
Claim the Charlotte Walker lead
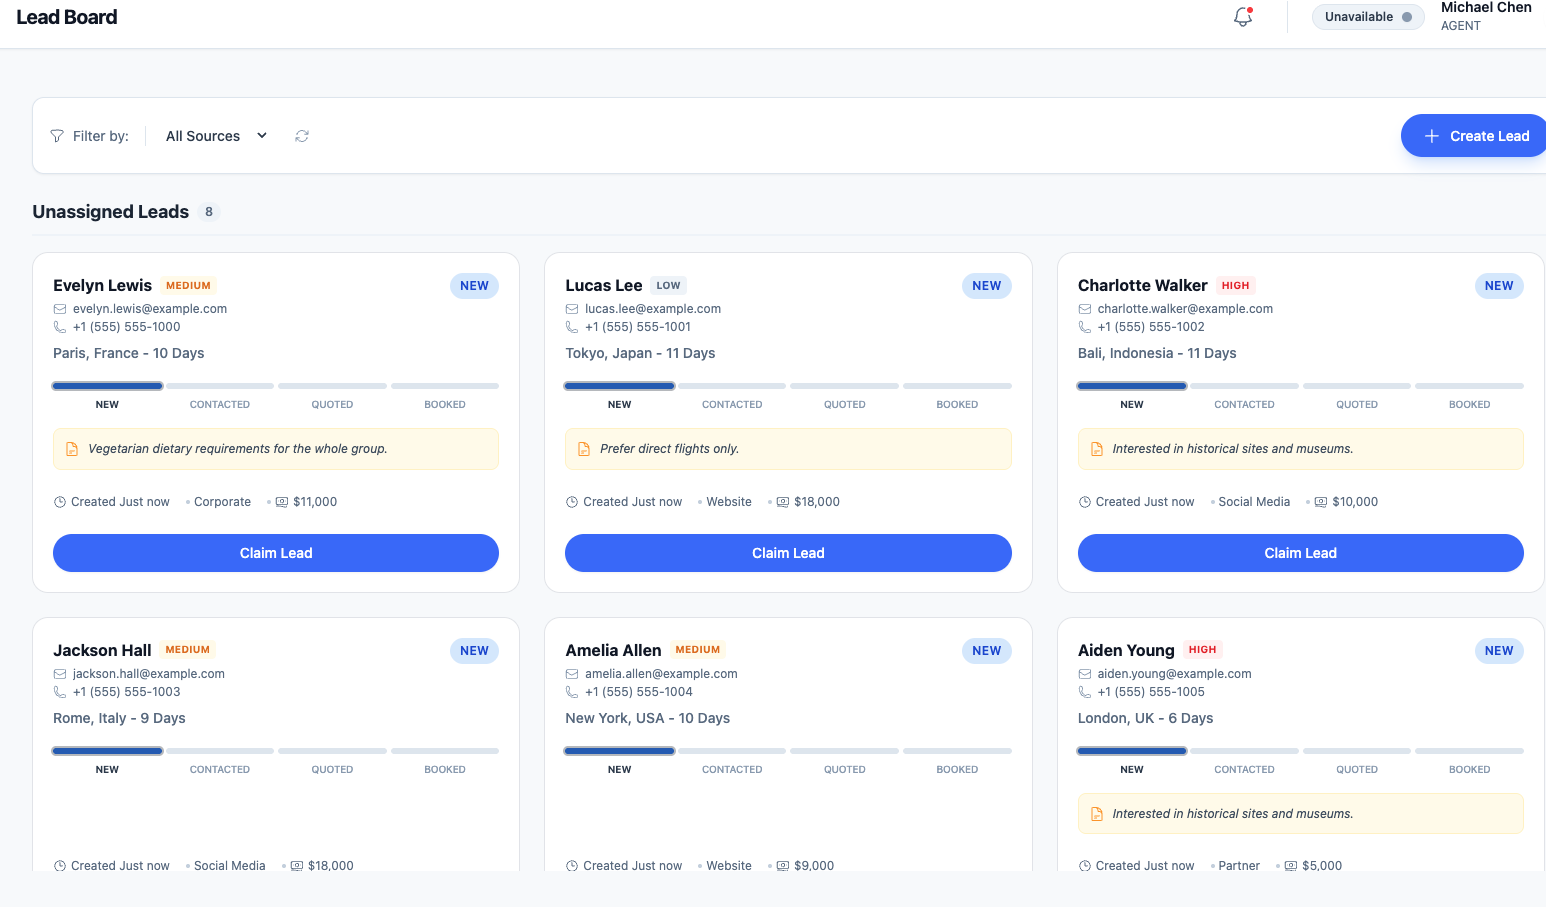(1300, 553)
